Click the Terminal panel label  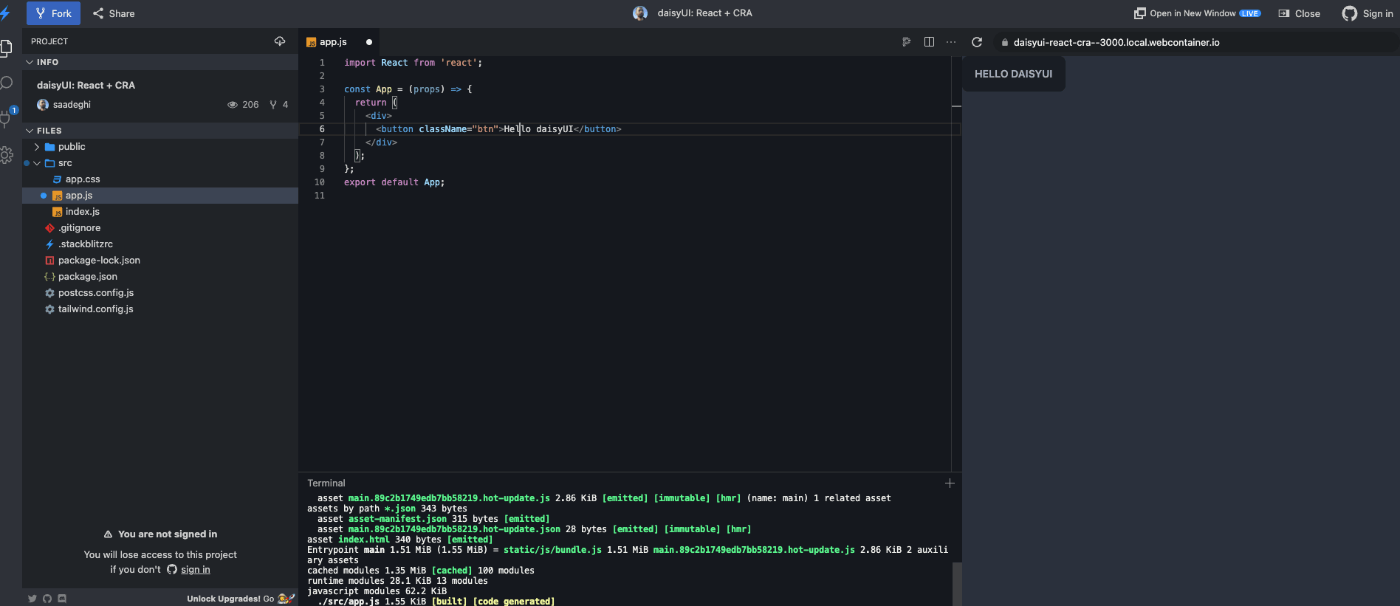[x=326, y=483]
